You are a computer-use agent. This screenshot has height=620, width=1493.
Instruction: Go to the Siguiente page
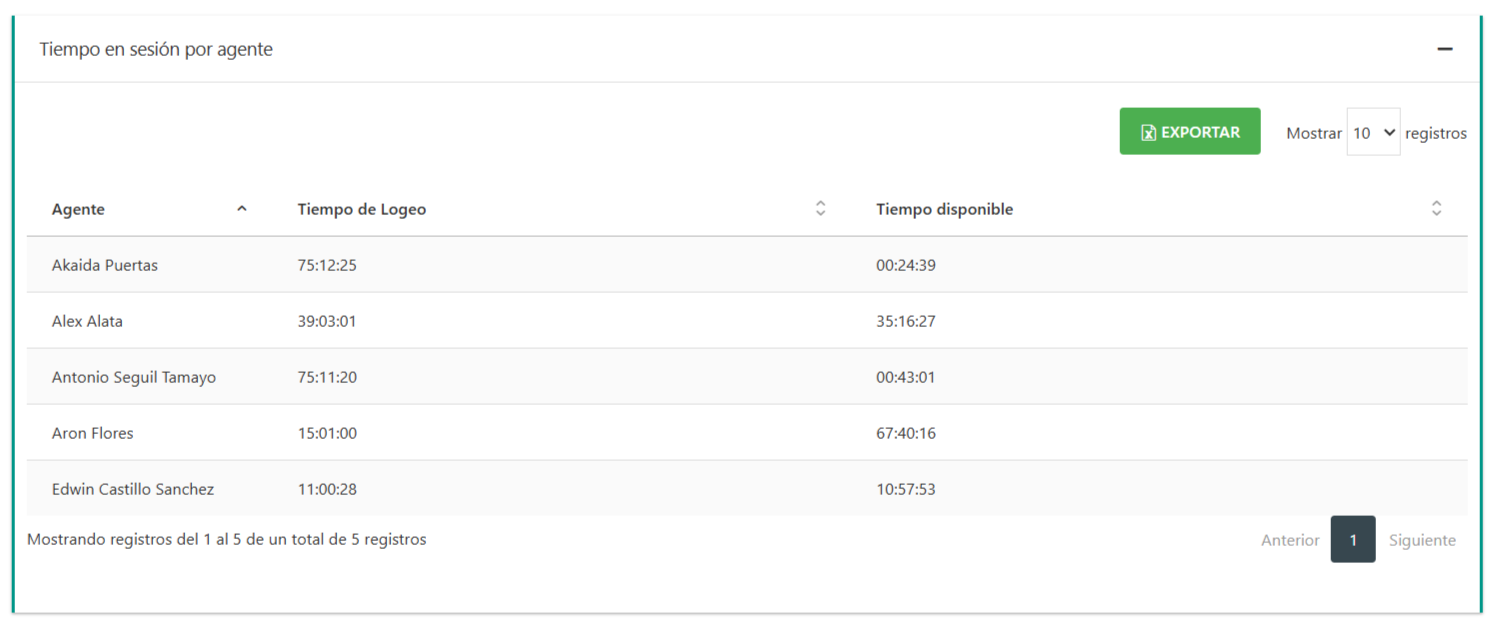click(x=1422, y=540)
